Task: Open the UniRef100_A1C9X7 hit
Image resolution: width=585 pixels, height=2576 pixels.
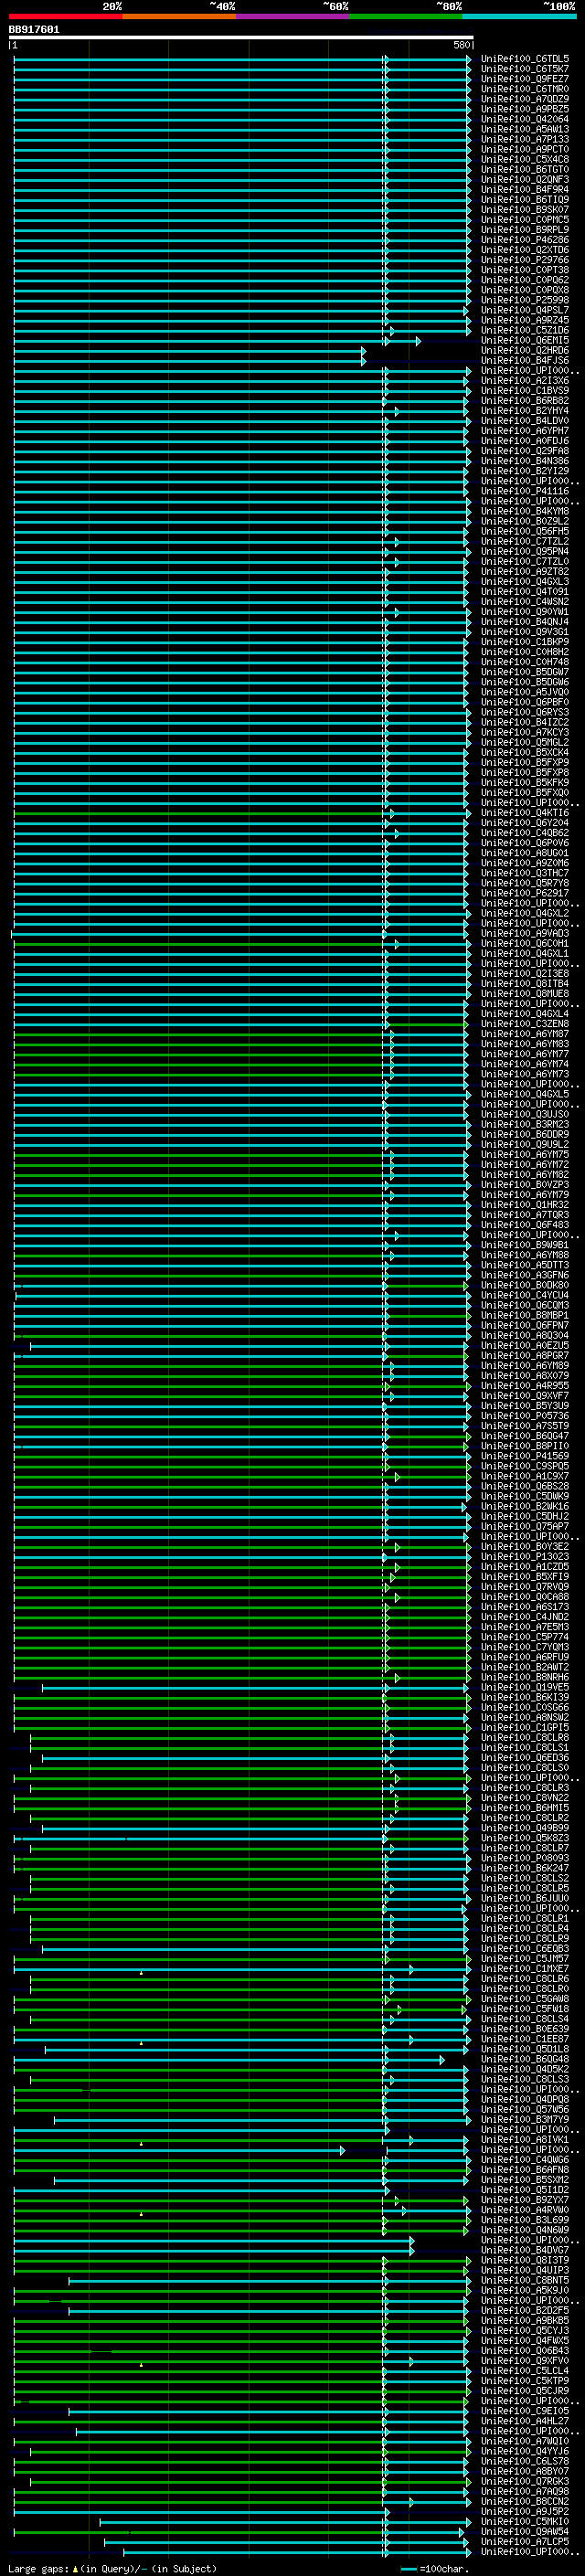Action: (525, 1475)
